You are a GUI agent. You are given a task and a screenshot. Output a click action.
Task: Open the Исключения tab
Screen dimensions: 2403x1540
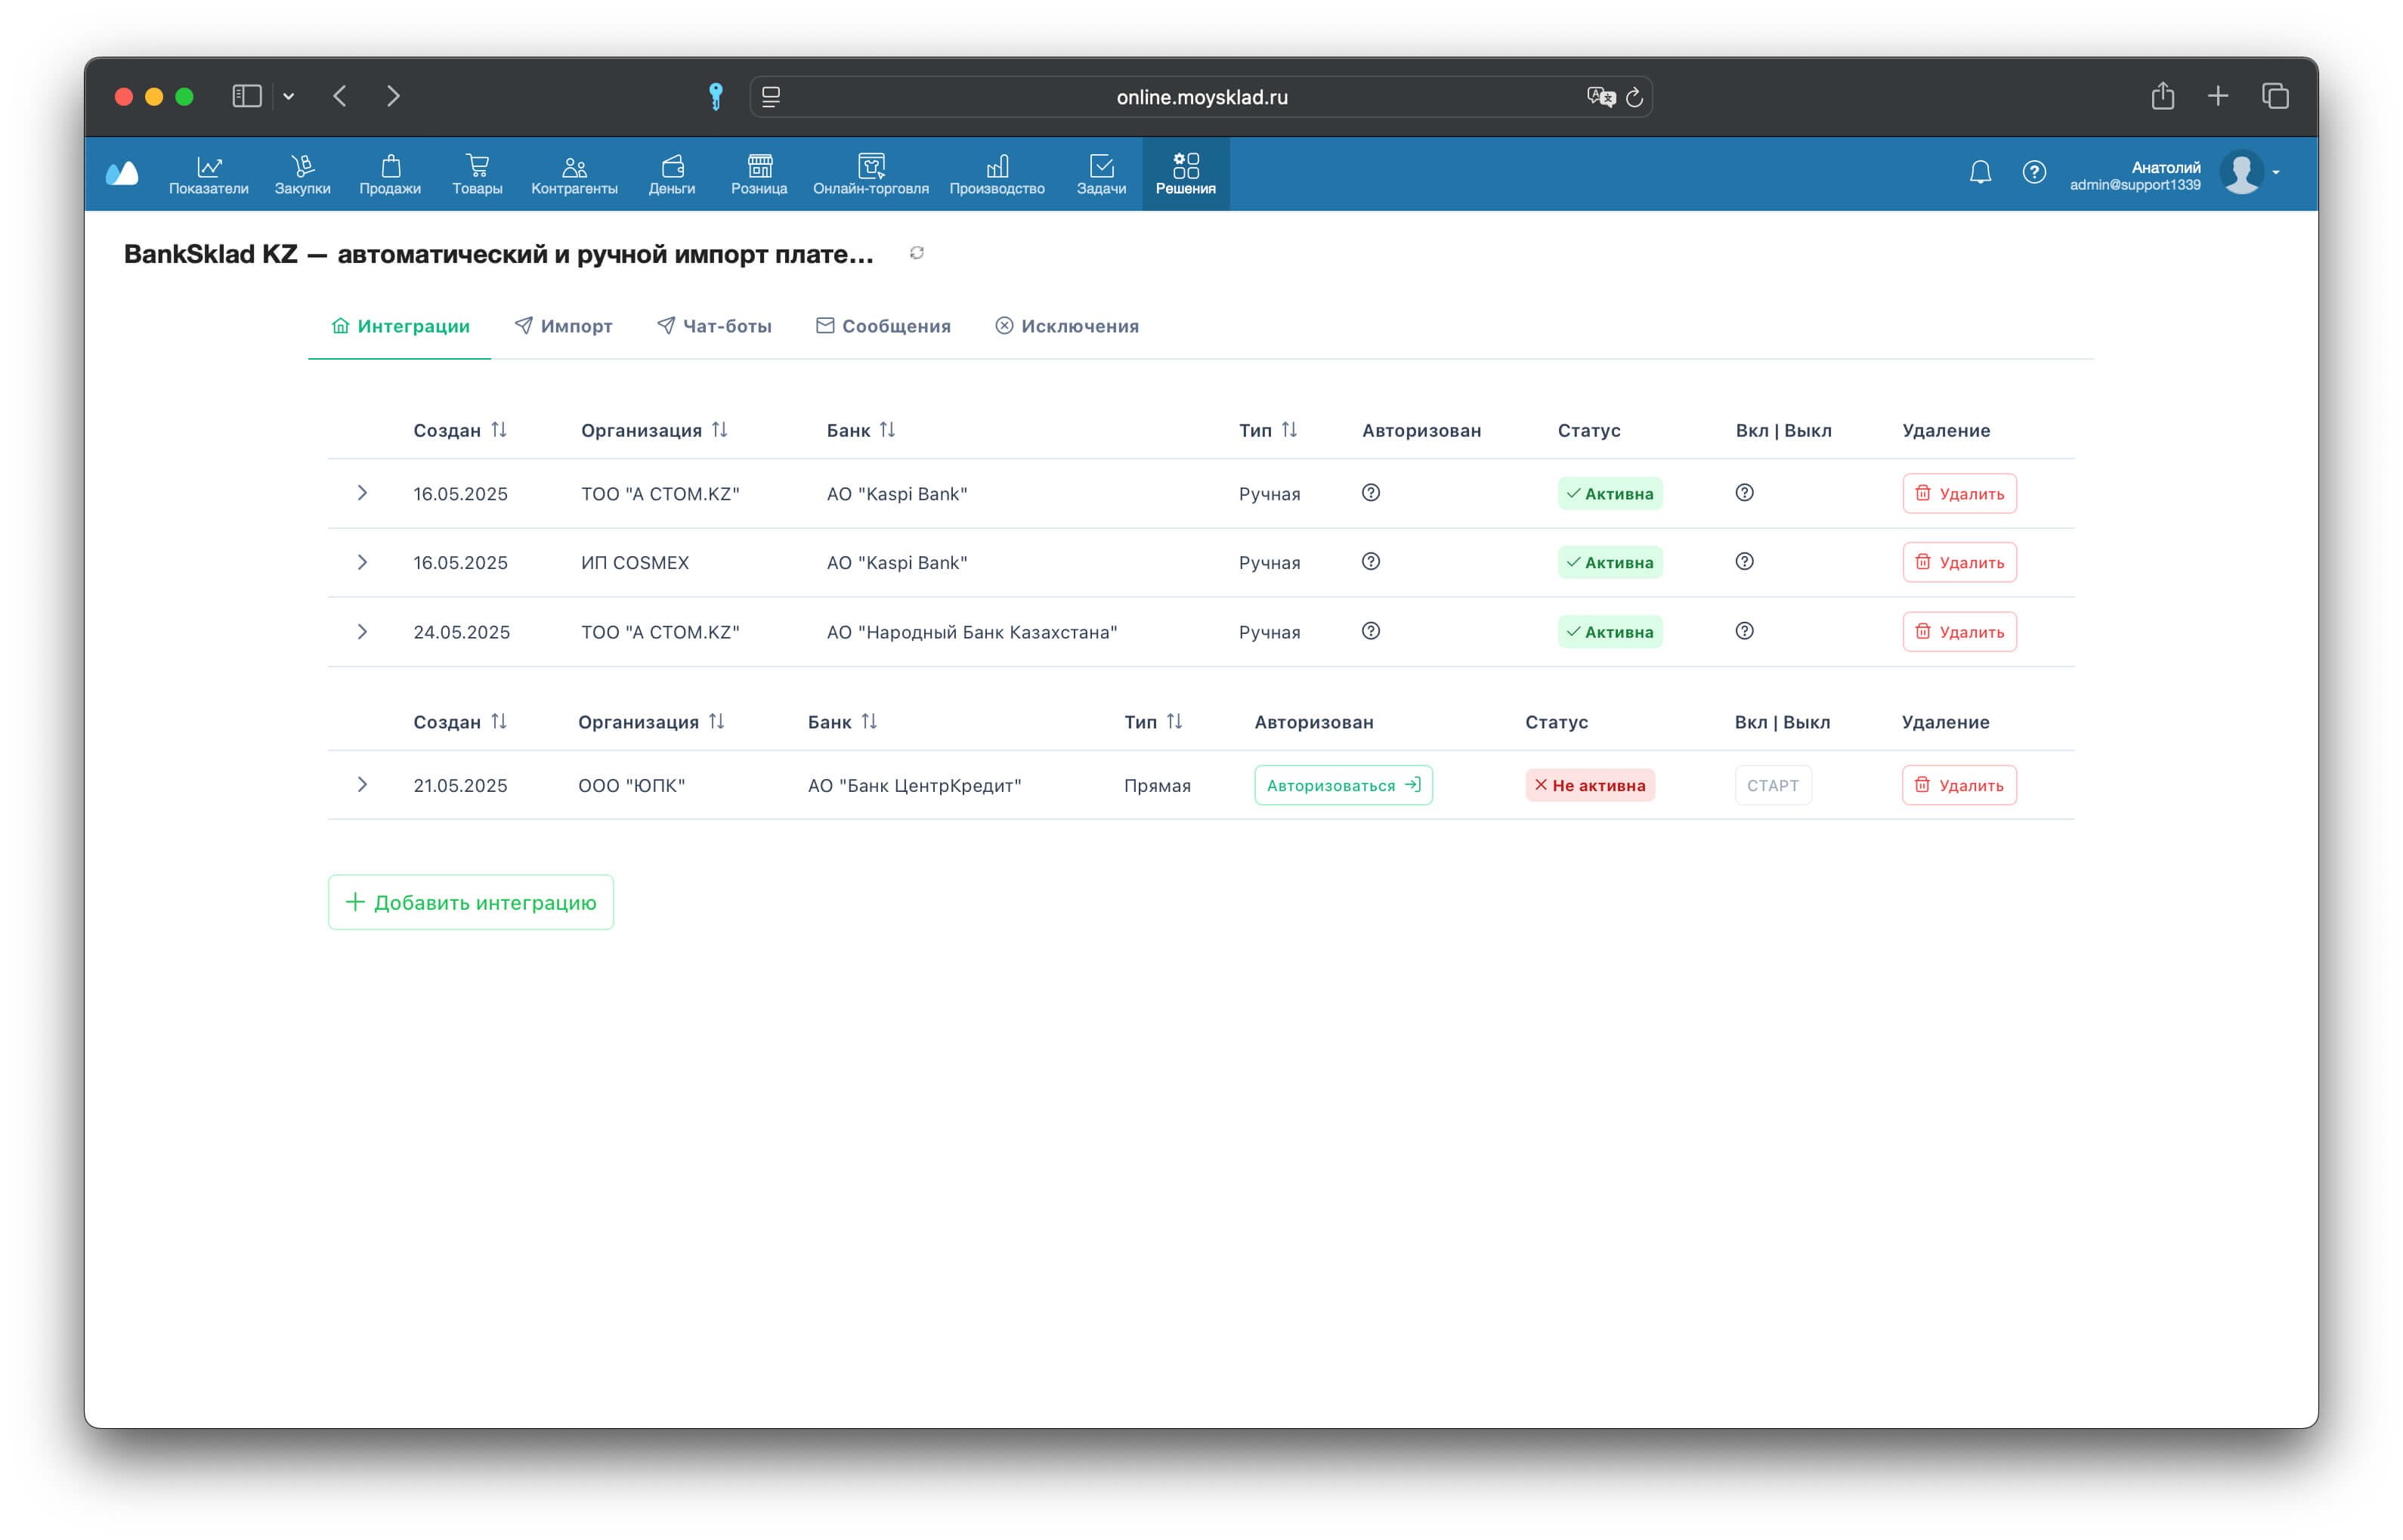click(x=1067, y=326)
